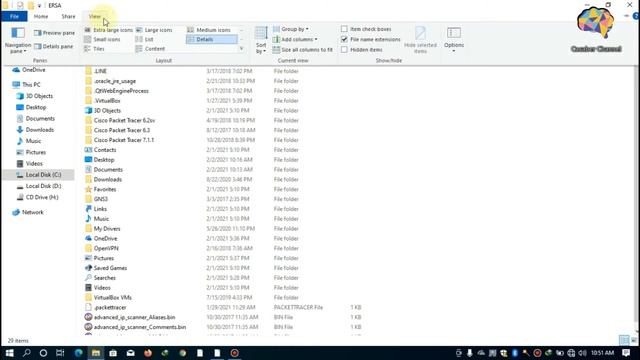Select Medium icons layout
The image size is (640, 360).
209,30
